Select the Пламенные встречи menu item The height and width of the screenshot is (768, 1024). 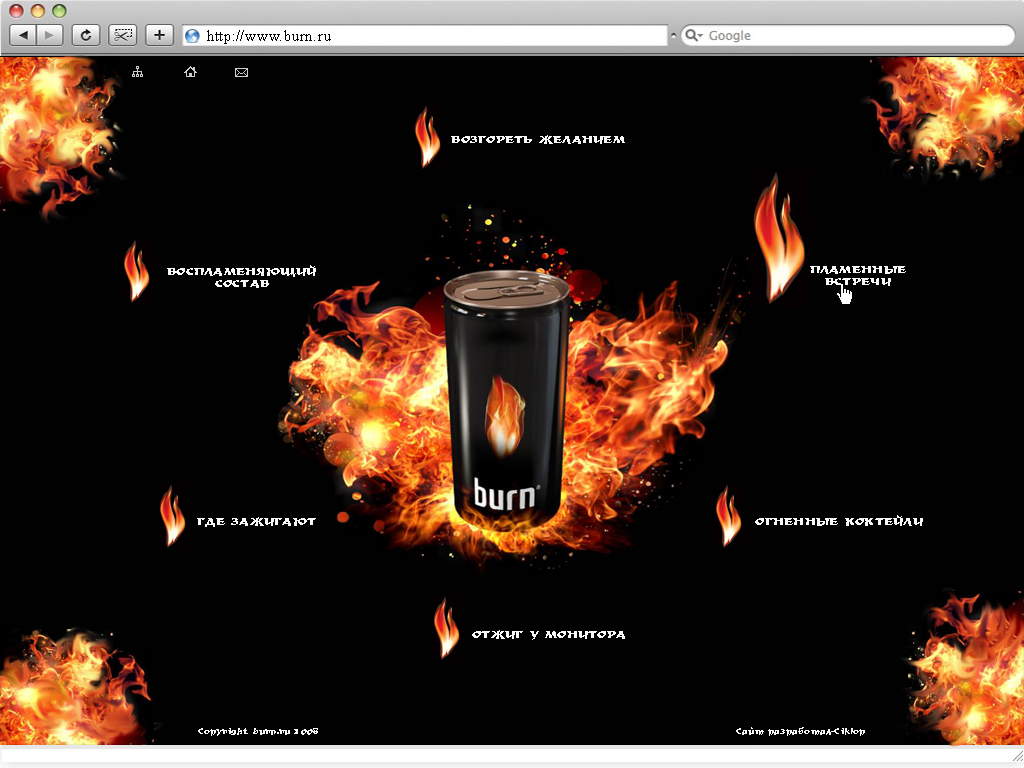(x=858, y=275)
